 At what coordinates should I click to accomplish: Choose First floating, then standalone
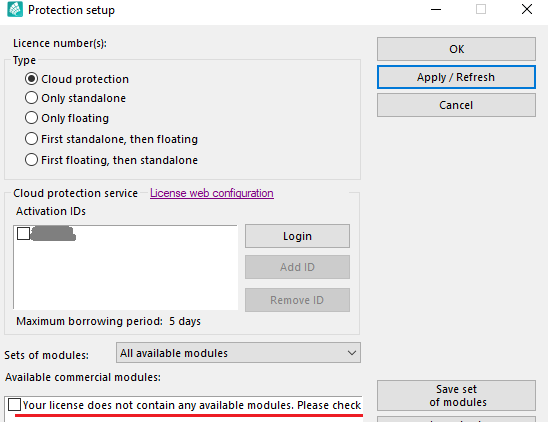(31, 160)
